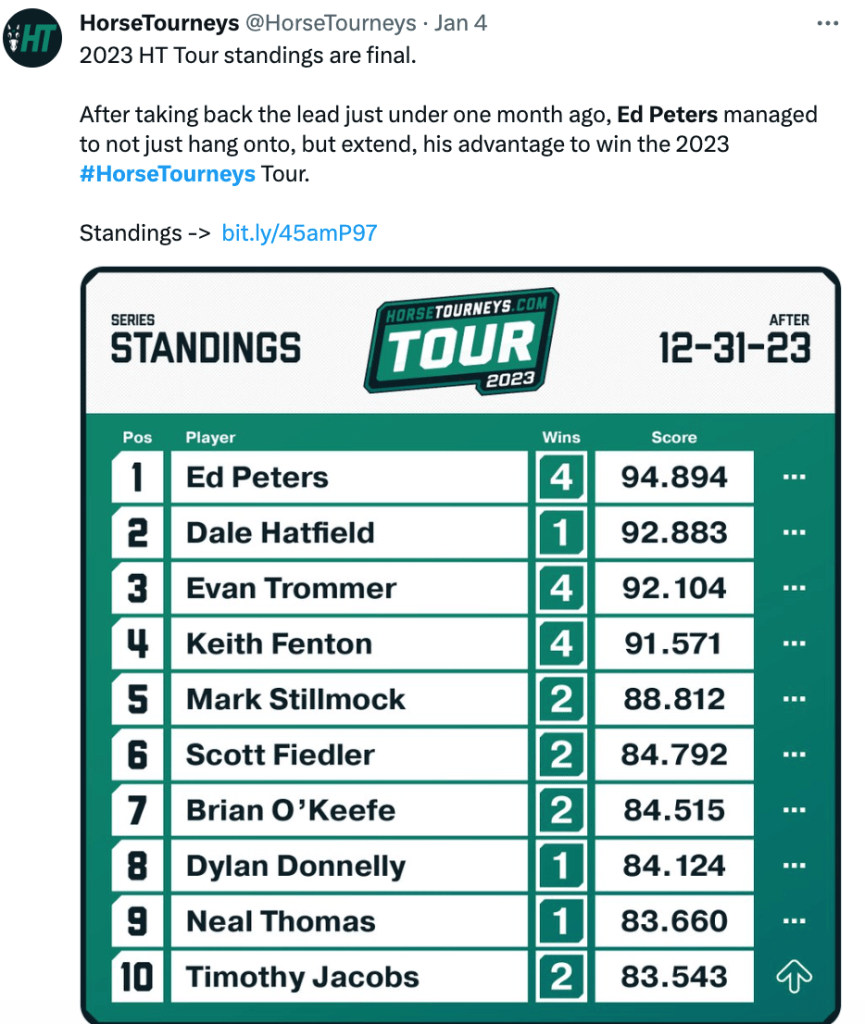This screenshot has height=1024, width=865.
Task: Open the bit.ly/45amP97 standings link
Action: pos(299,233)
